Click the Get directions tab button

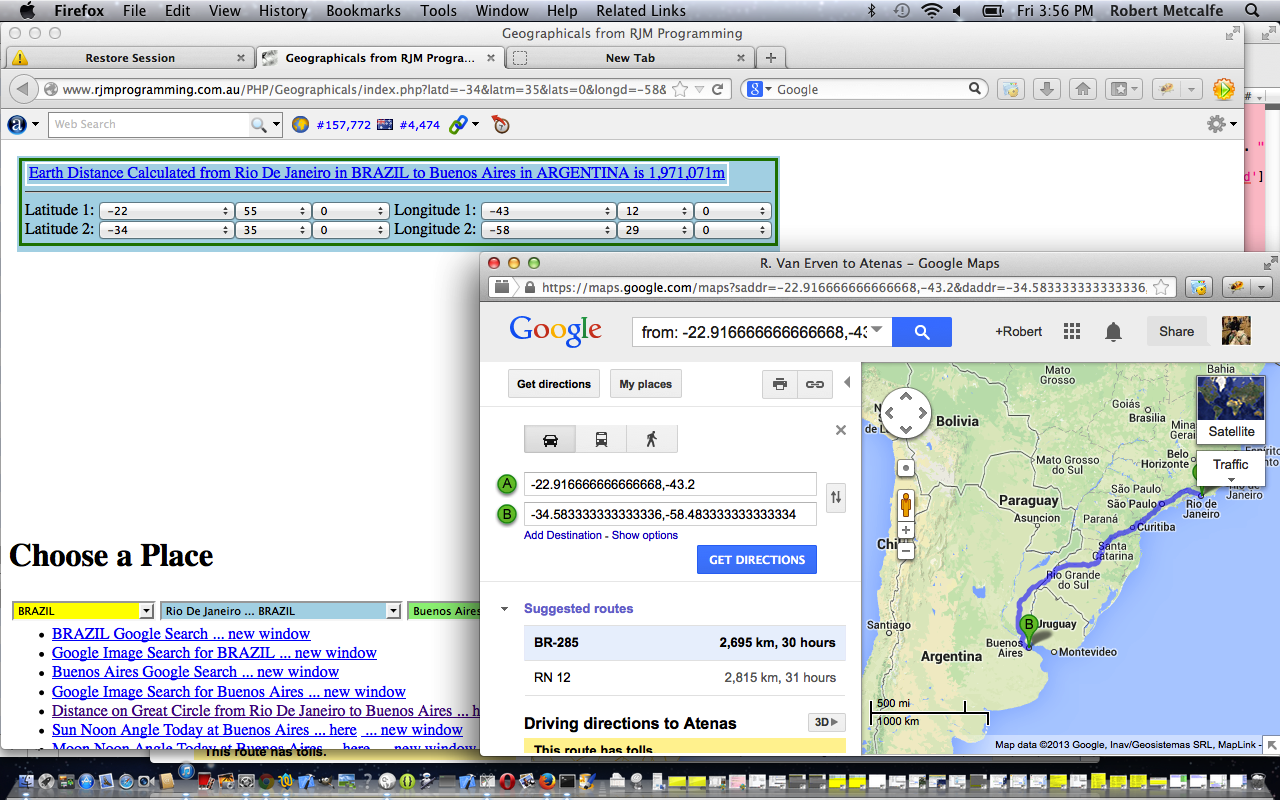pyautogui.click(x=554, y=384)
